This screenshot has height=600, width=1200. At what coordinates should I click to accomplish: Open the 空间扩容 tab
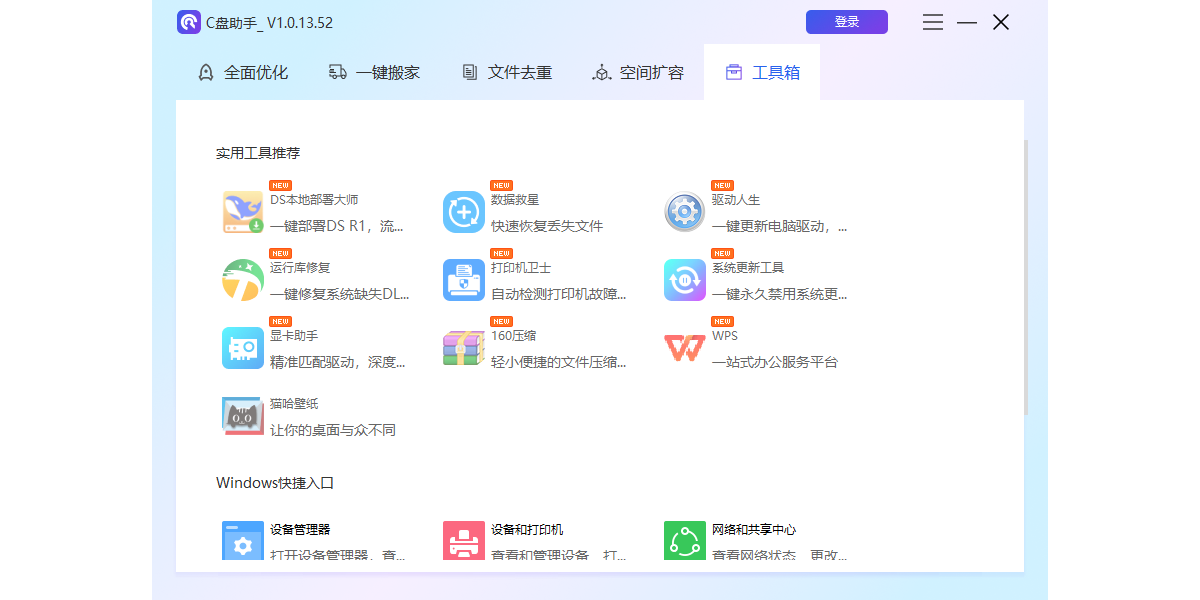tap(638, 72)
